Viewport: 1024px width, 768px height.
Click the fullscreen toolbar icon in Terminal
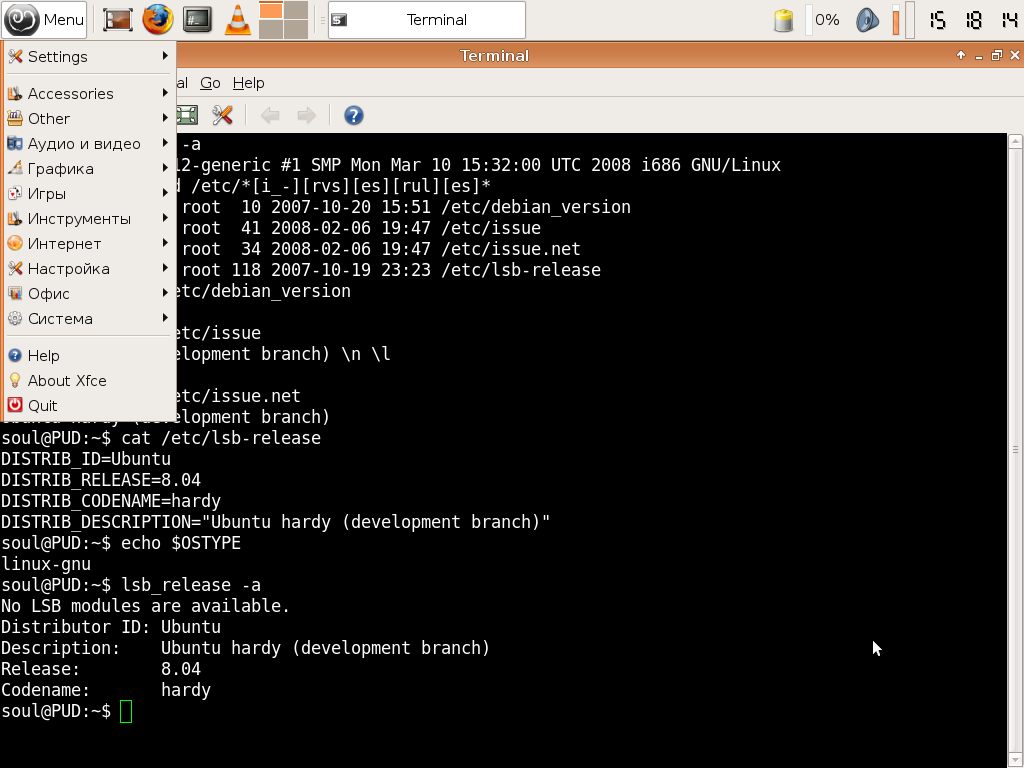point(187,116)
